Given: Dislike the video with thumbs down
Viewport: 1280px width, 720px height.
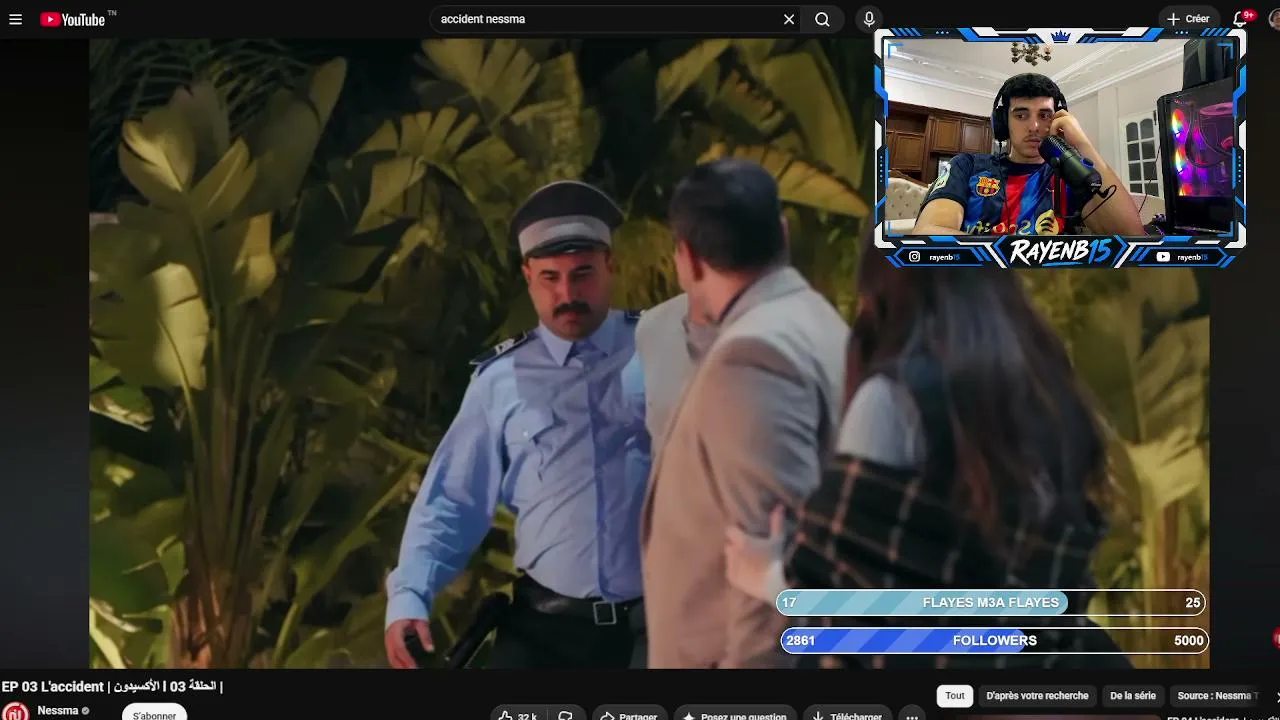Looking at the screenshot, I should pos(565,715).
